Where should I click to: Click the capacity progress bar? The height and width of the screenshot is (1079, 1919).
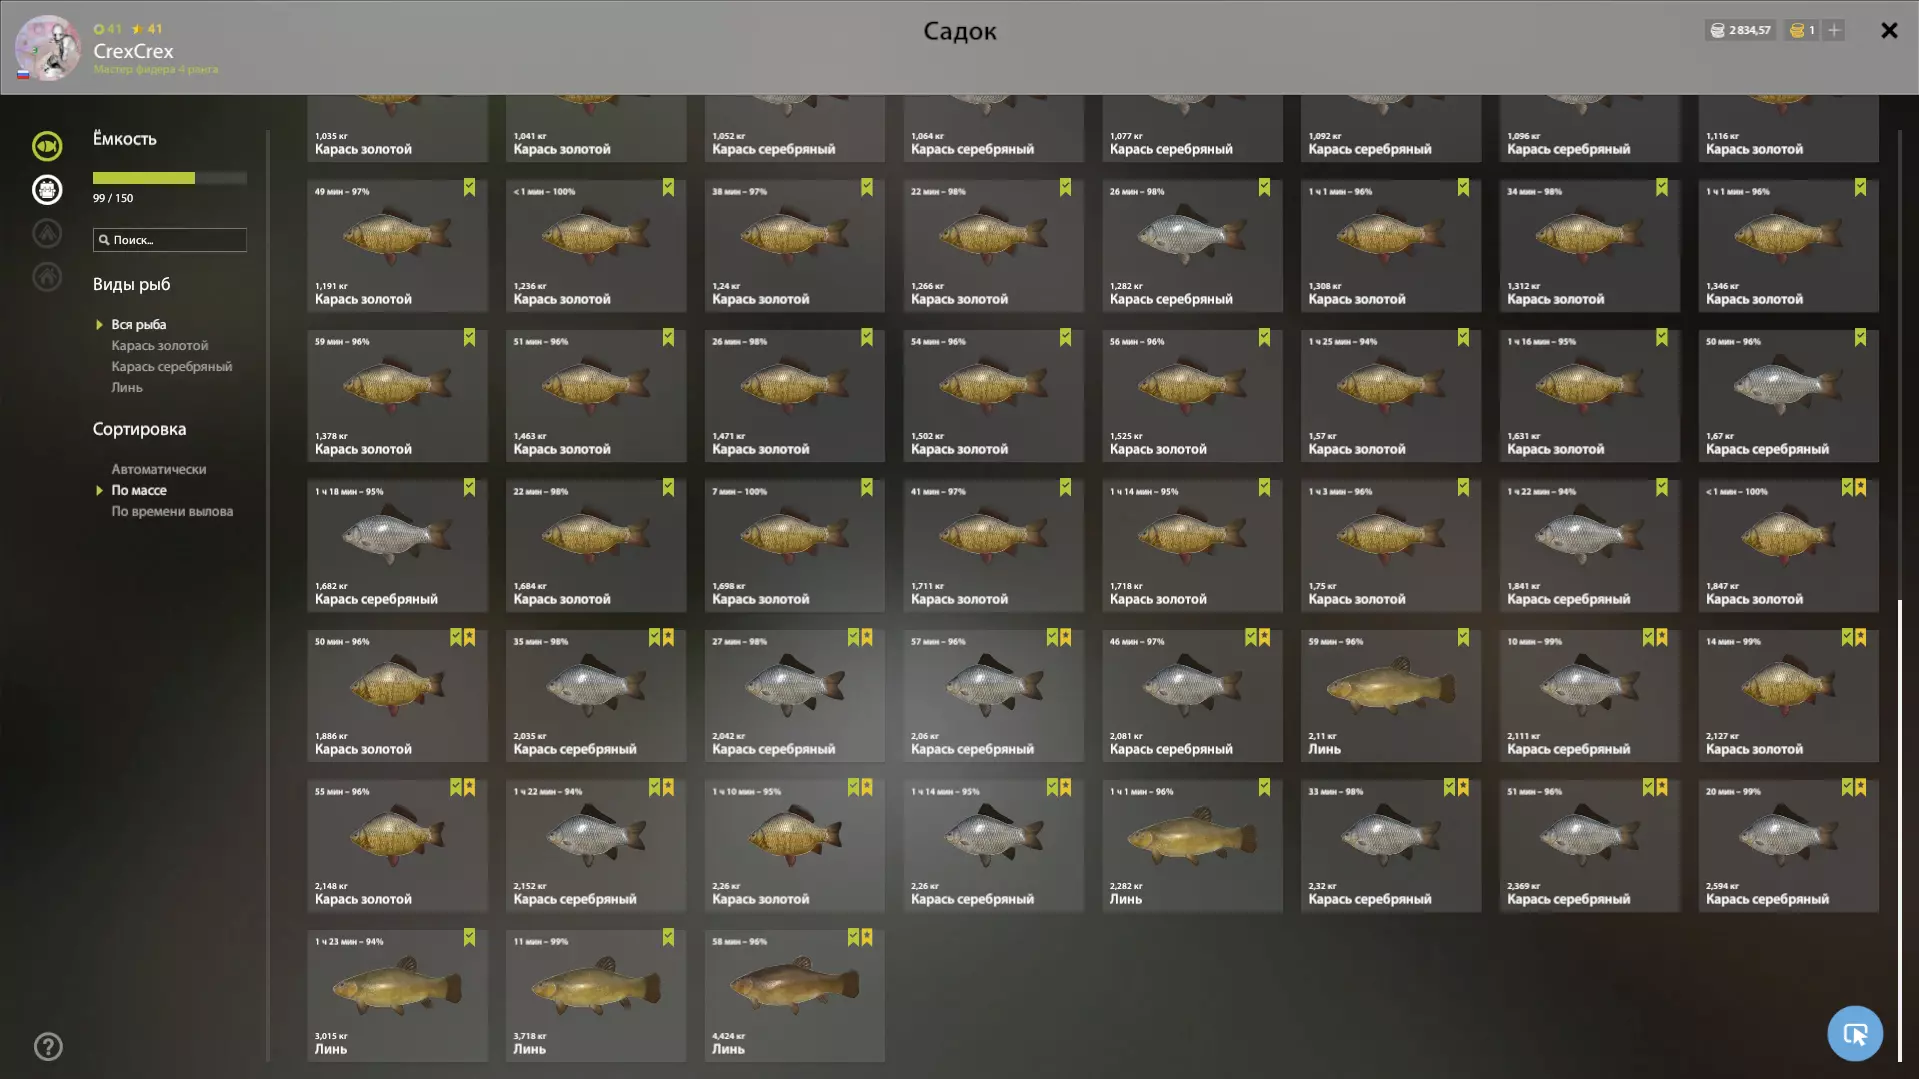(x=170, y=178)
